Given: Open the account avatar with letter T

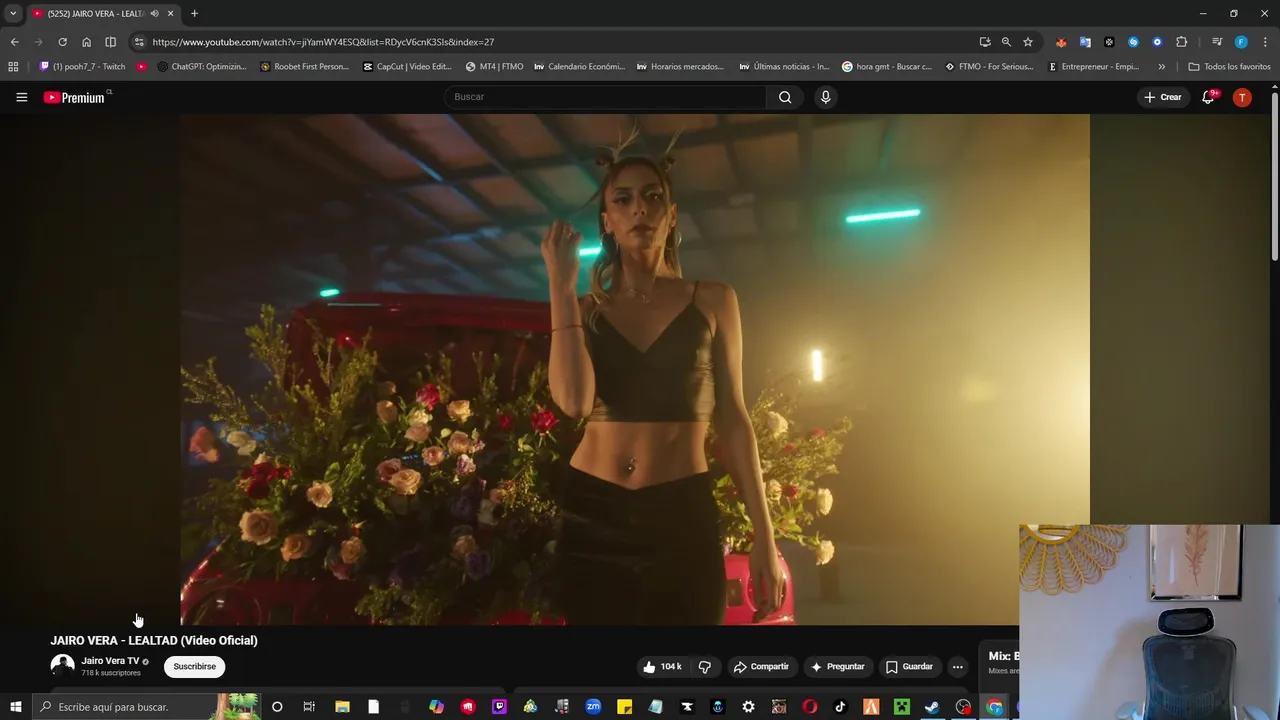Looking at the screenshot, I should (x=1242, y=97).
